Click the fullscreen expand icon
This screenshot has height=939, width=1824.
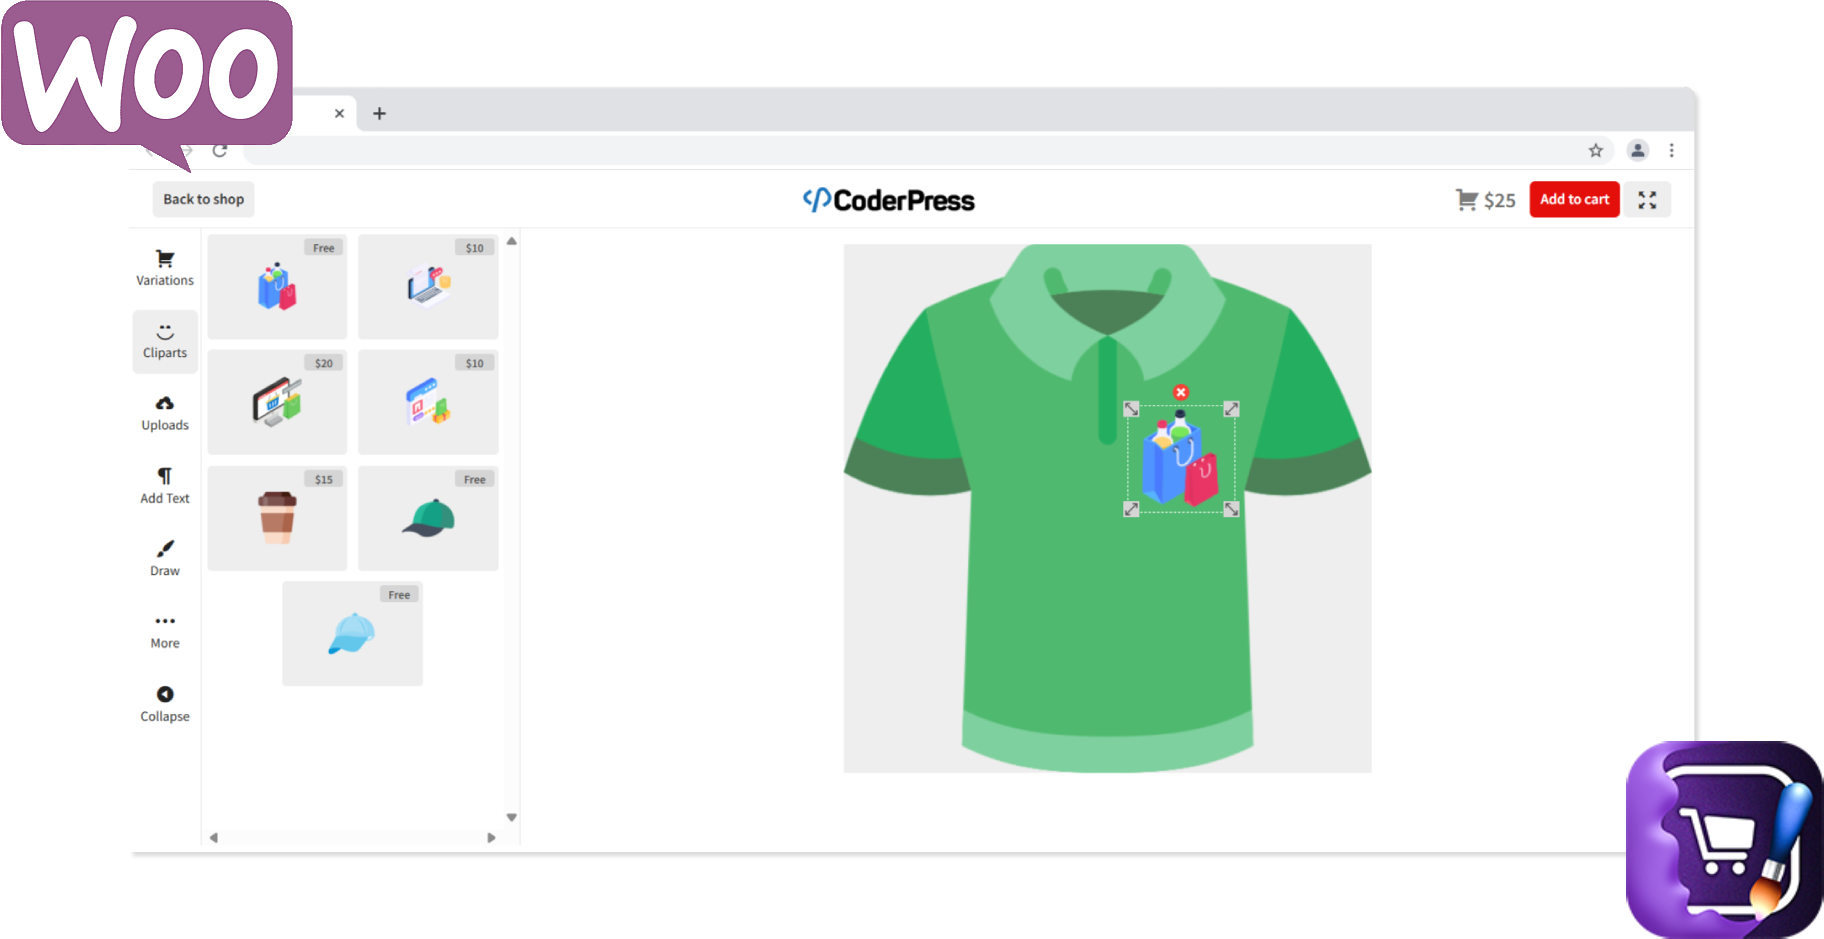[1647, 199]
